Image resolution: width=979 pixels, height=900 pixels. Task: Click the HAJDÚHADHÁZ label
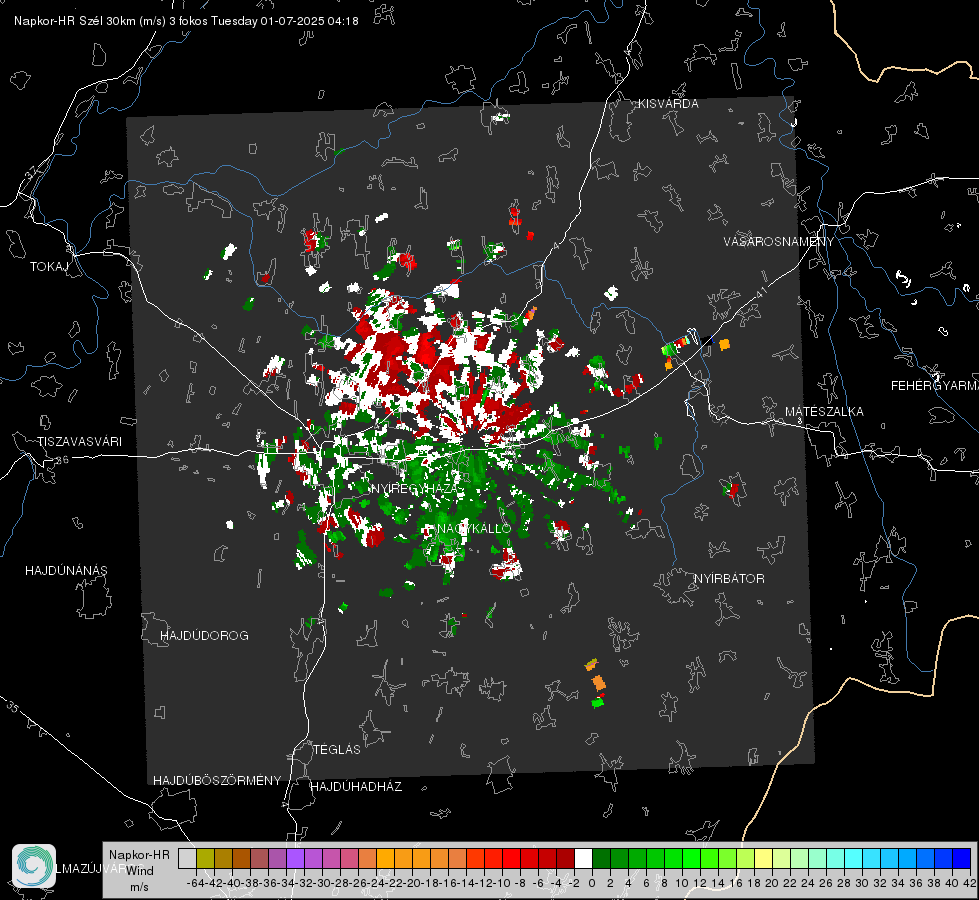[356, 787]
